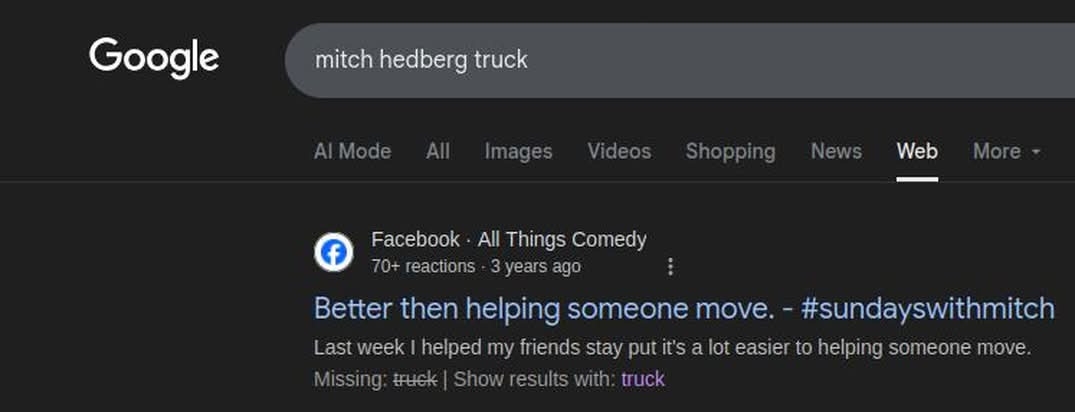Show results with the purple truck link
Screen dimensions: 1075x412
coord(643,379)
